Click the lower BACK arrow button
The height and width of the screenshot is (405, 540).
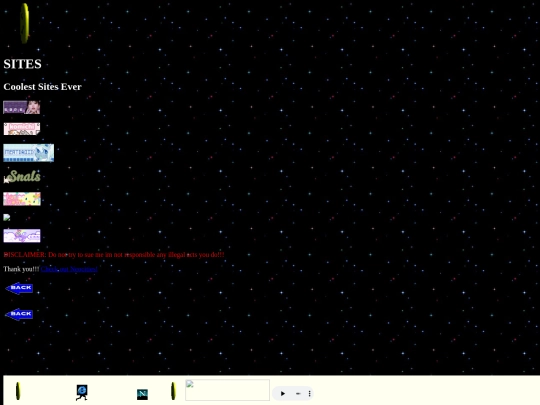click(19, 314)
